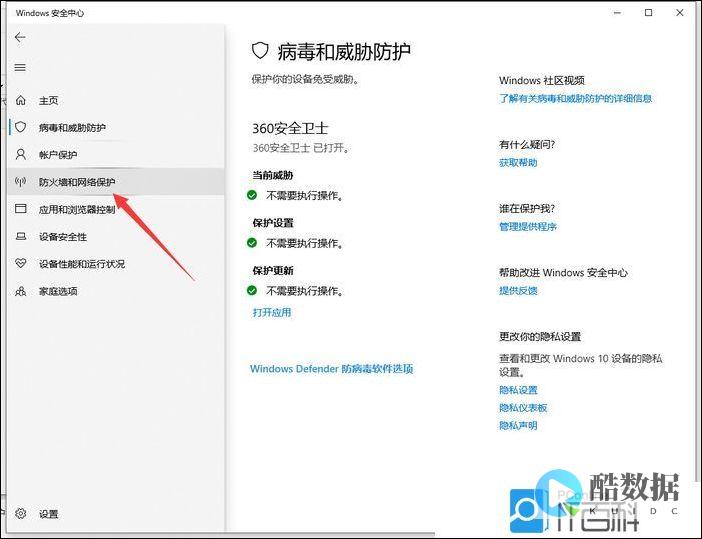
Task: Click the 病毒和威胁防护 page title
Action: pos(344,51)
